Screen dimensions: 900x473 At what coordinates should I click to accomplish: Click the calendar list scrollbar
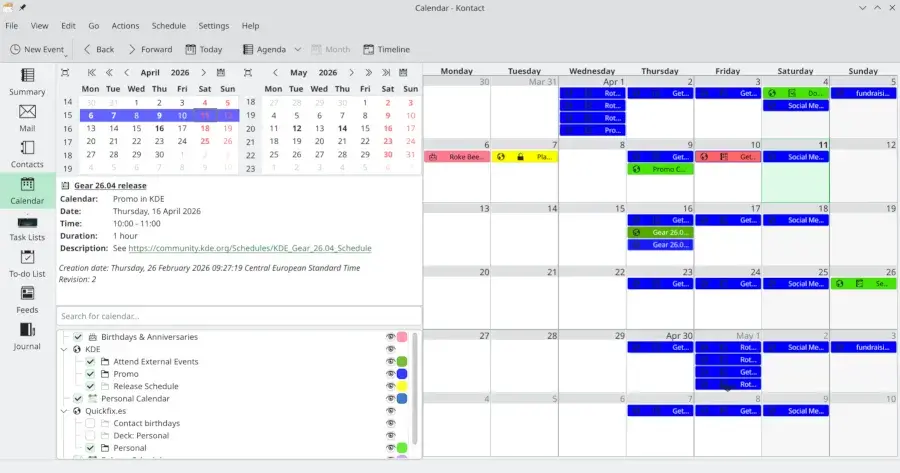point(415,389)
